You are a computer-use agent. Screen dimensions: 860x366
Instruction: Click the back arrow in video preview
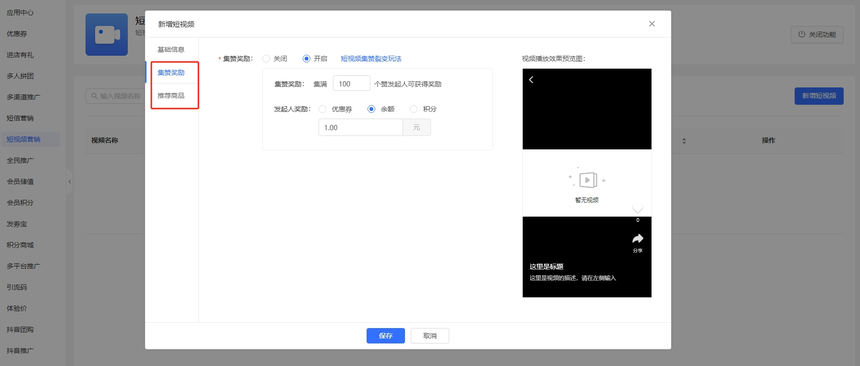(531, 80)
